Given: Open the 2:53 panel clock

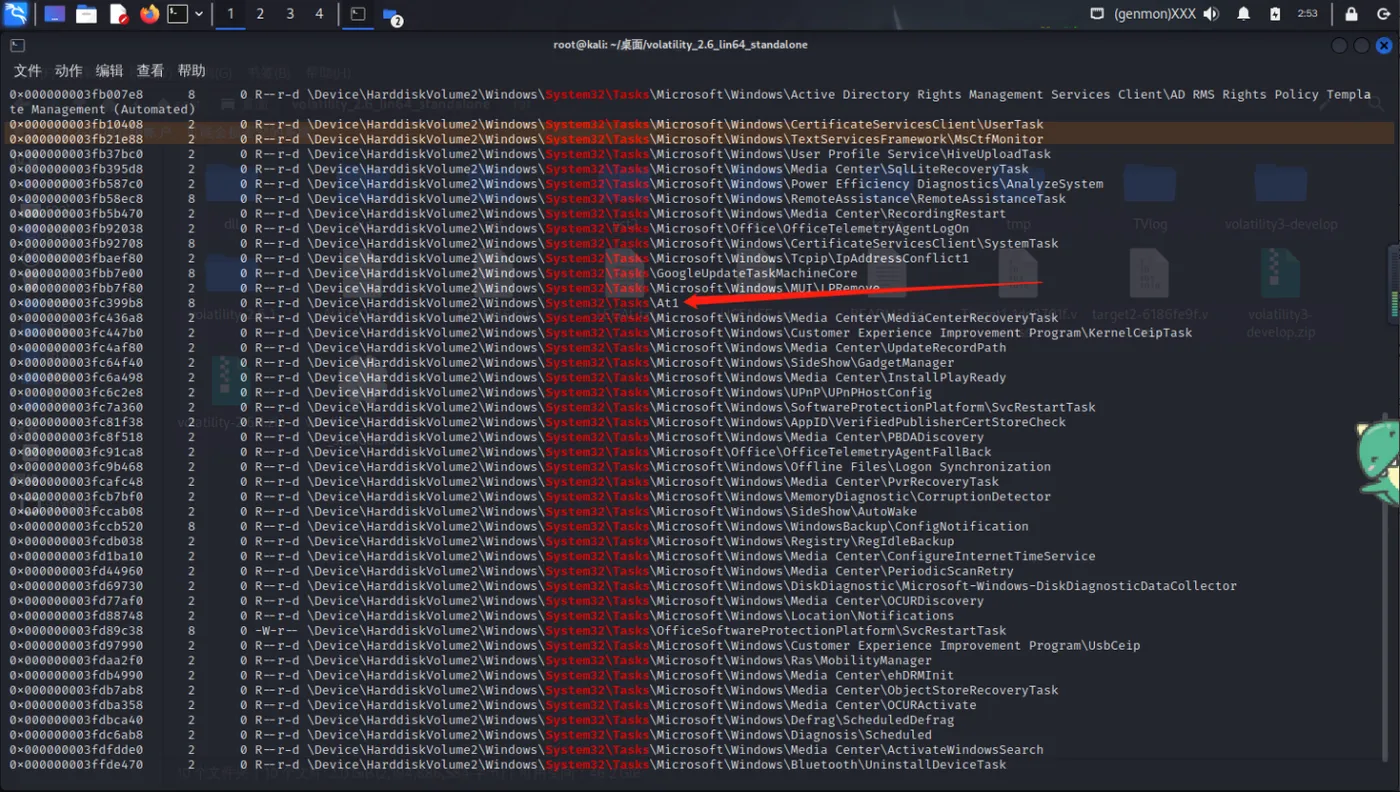Looking at the screenshot, I should coord(1307,14).
